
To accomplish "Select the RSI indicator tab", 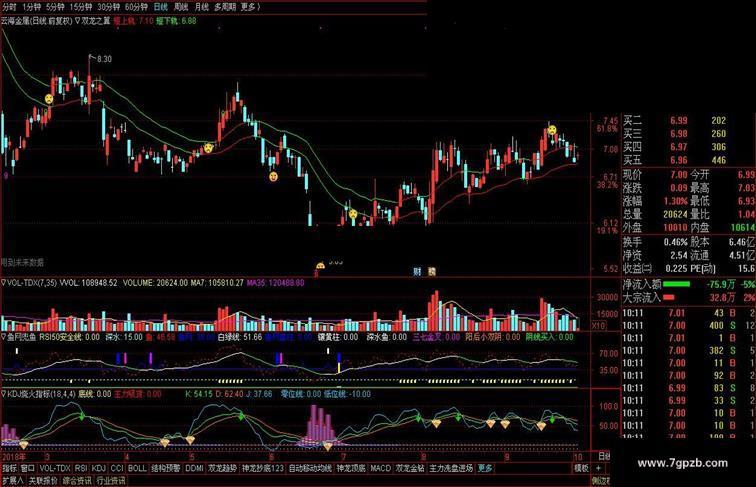I will pos(81,468).
